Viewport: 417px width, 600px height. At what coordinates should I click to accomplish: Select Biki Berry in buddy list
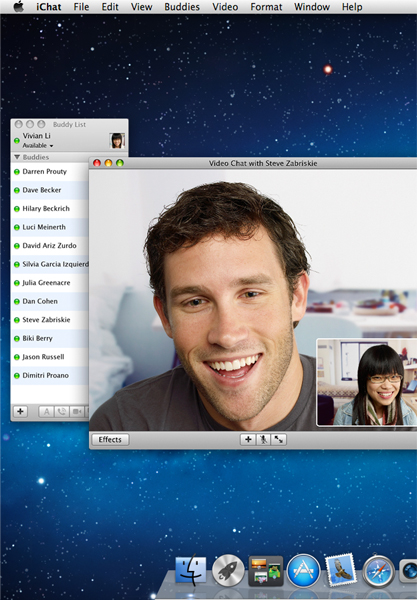coord(50,338)
